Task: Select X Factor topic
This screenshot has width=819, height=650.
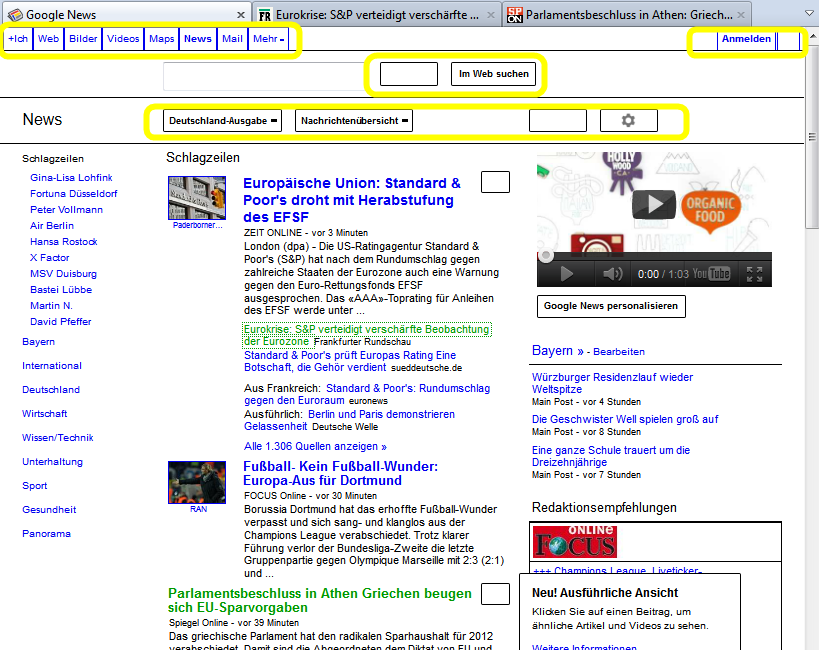Action: pos(50,258)
